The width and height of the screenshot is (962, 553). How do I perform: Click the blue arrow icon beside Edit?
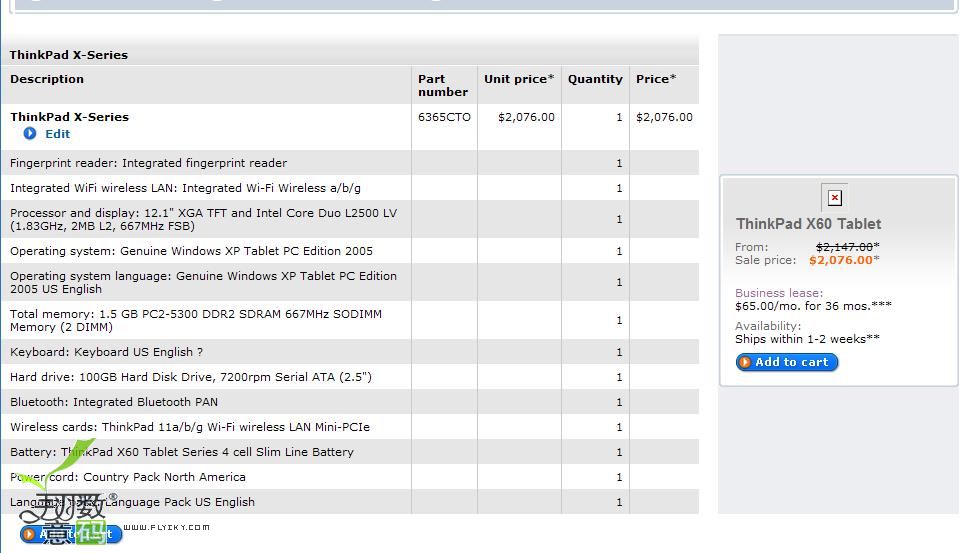[x=30, y=134]
